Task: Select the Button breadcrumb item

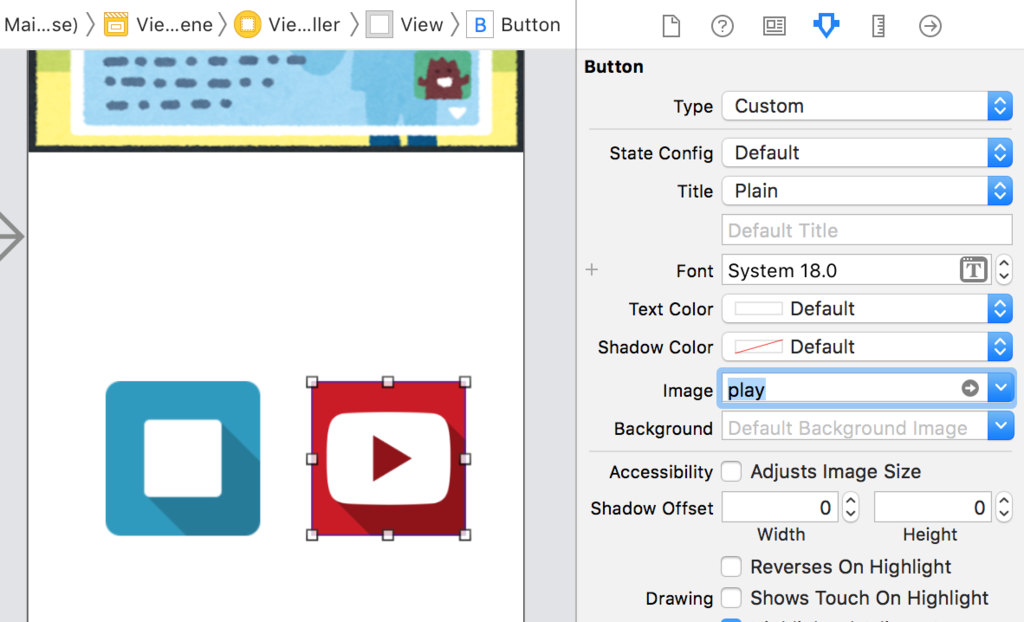Action: tap(513, 25)
